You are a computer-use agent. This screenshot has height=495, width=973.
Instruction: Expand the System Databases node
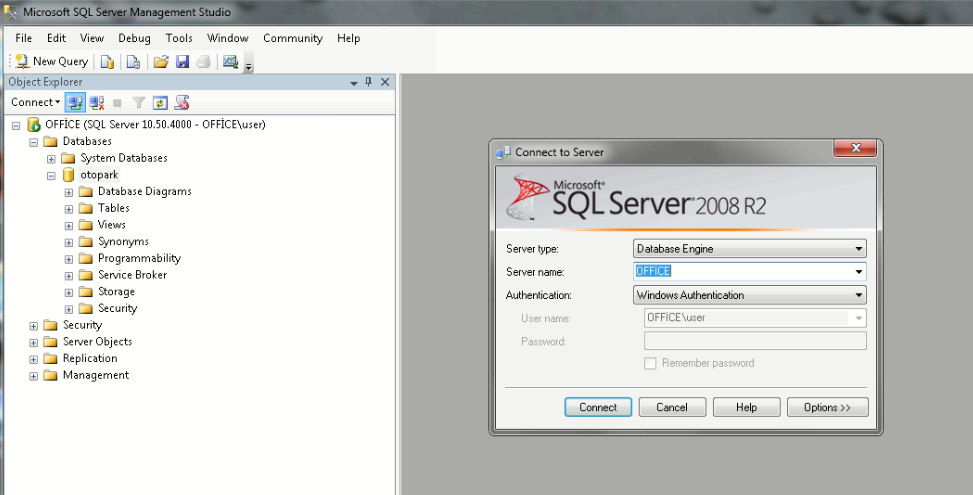[x=51, y=158]
